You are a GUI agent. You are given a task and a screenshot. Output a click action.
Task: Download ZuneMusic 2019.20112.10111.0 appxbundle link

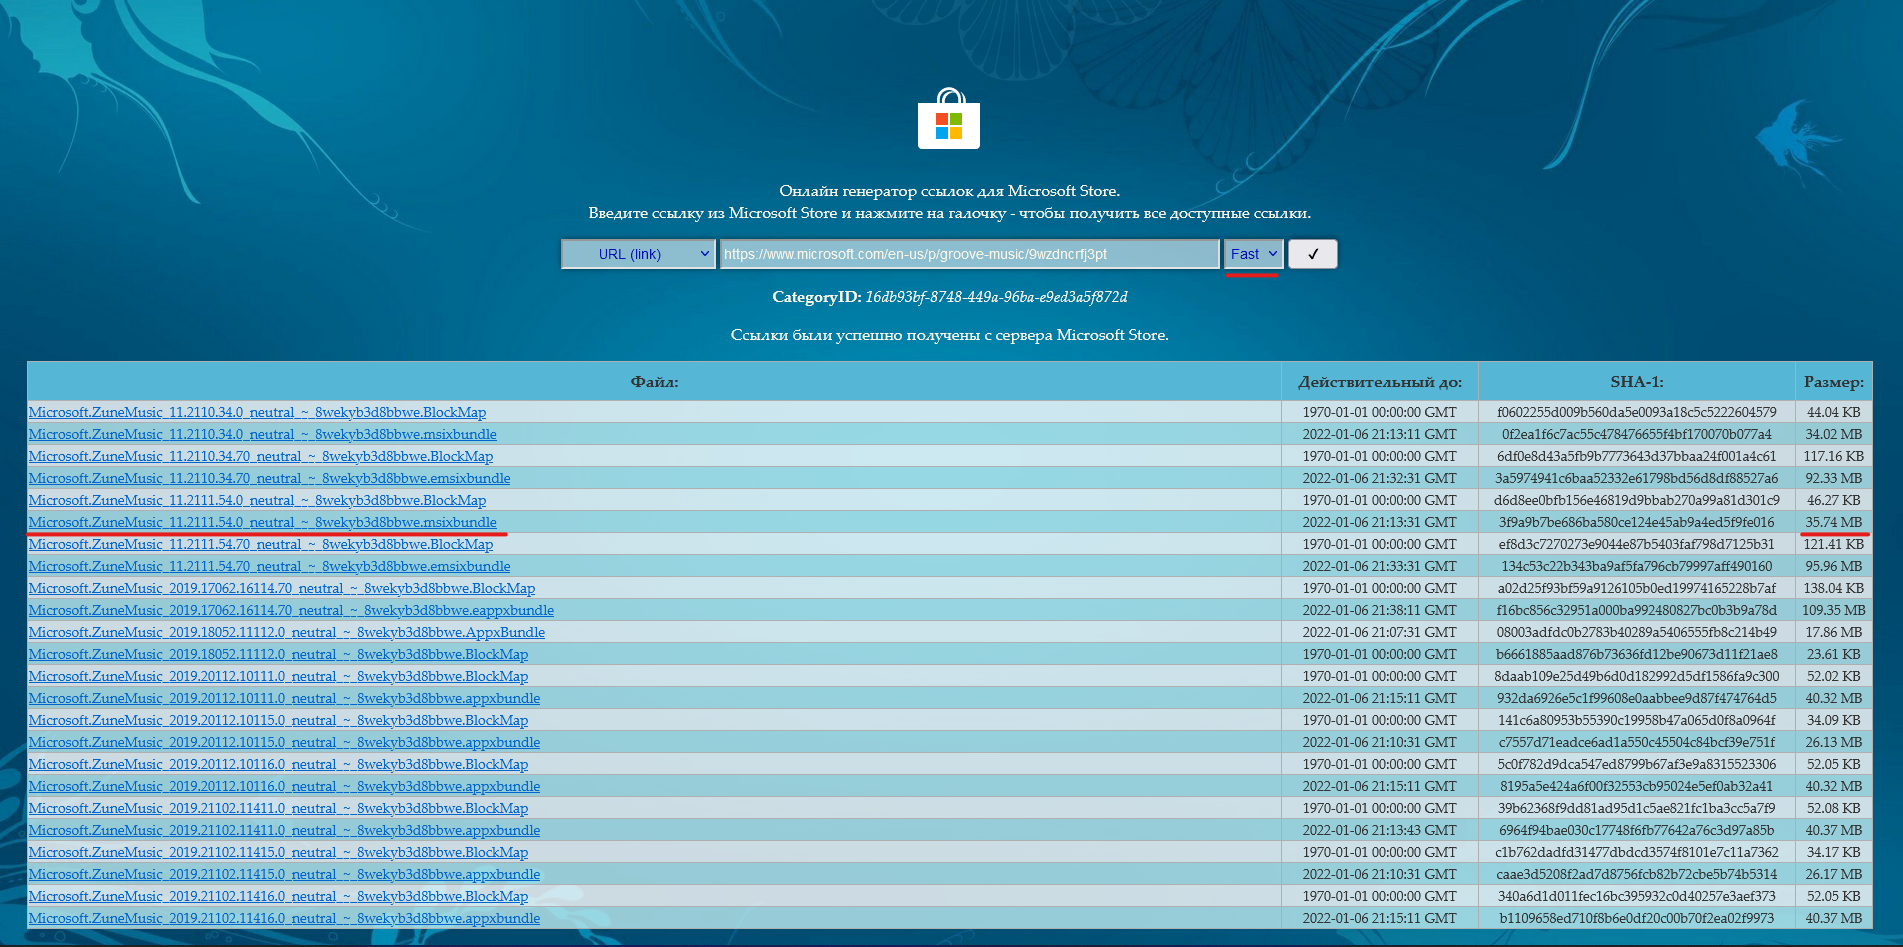click(284, 698)
